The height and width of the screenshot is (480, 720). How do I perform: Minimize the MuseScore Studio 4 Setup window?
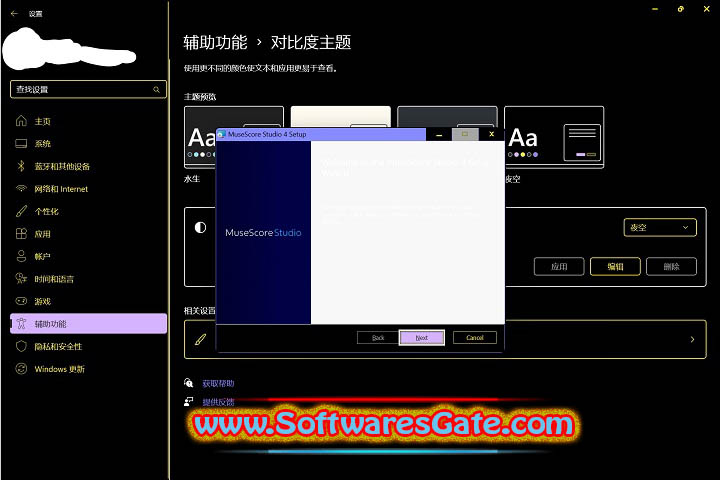439,134
